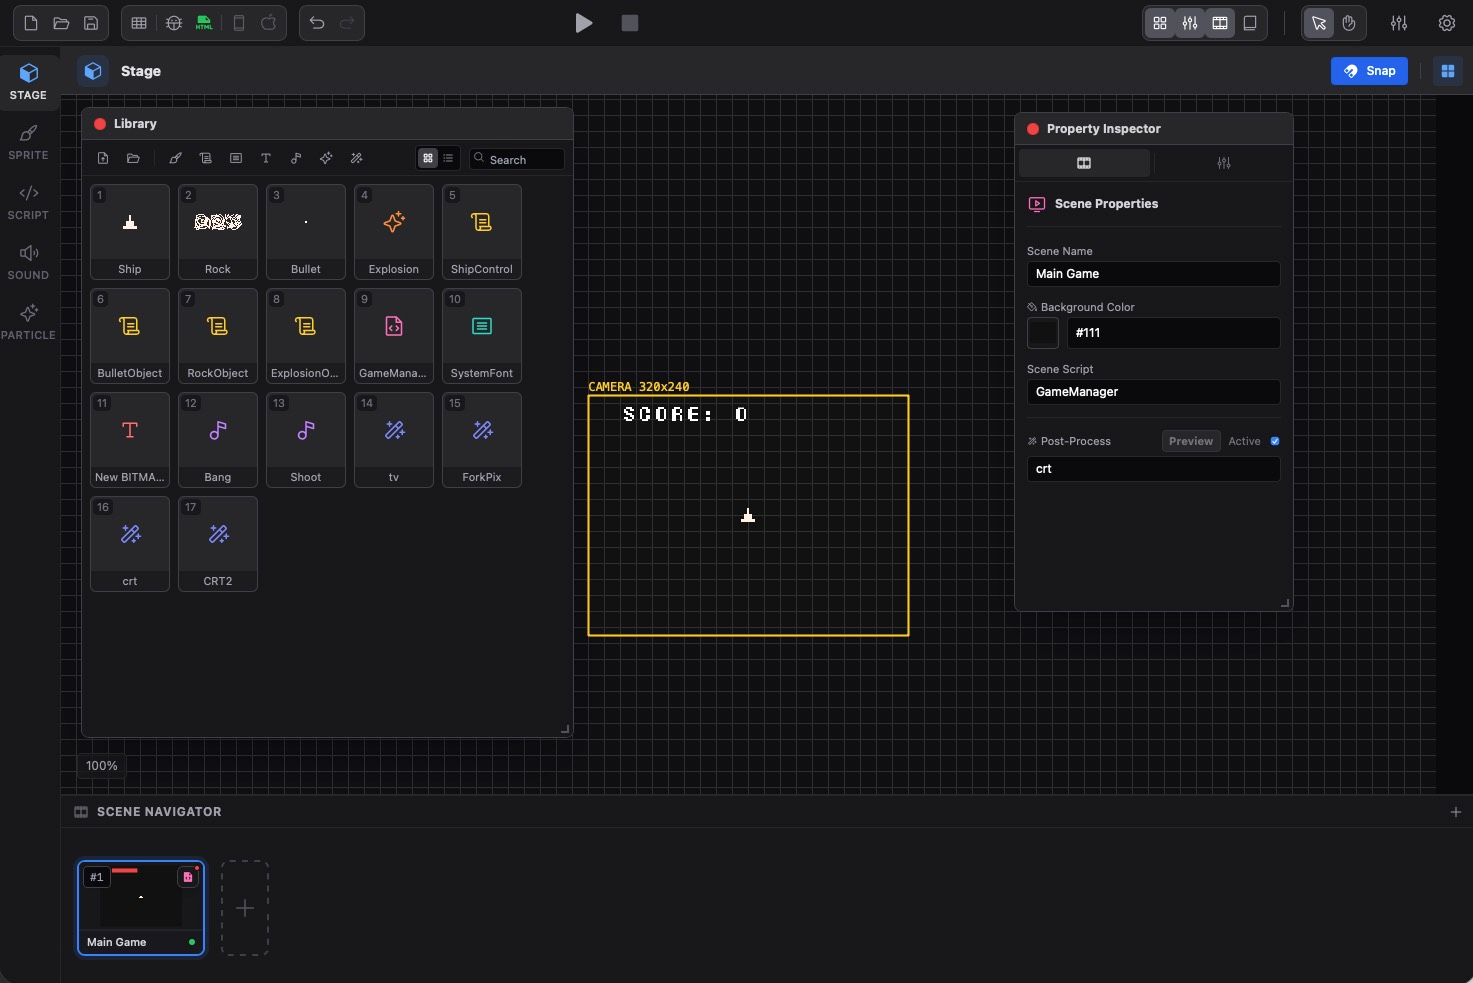Toggle Snap button

pyautogui.click(x=1369, y=71)
